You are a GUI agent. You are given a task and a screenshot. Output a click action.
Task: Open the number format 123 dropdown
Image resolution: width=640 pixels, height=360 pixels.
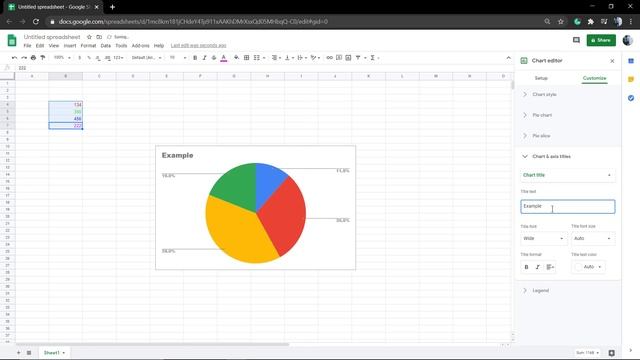[119, 58]
